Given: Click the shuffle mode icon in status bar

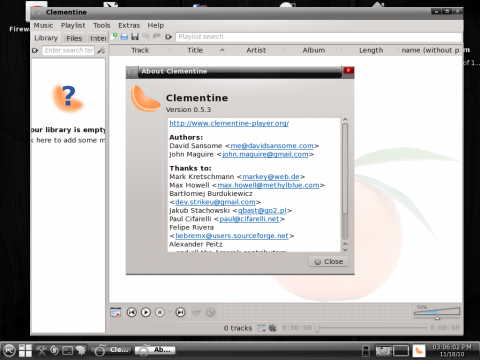Looking at the screenshot, I should point(272,328).
